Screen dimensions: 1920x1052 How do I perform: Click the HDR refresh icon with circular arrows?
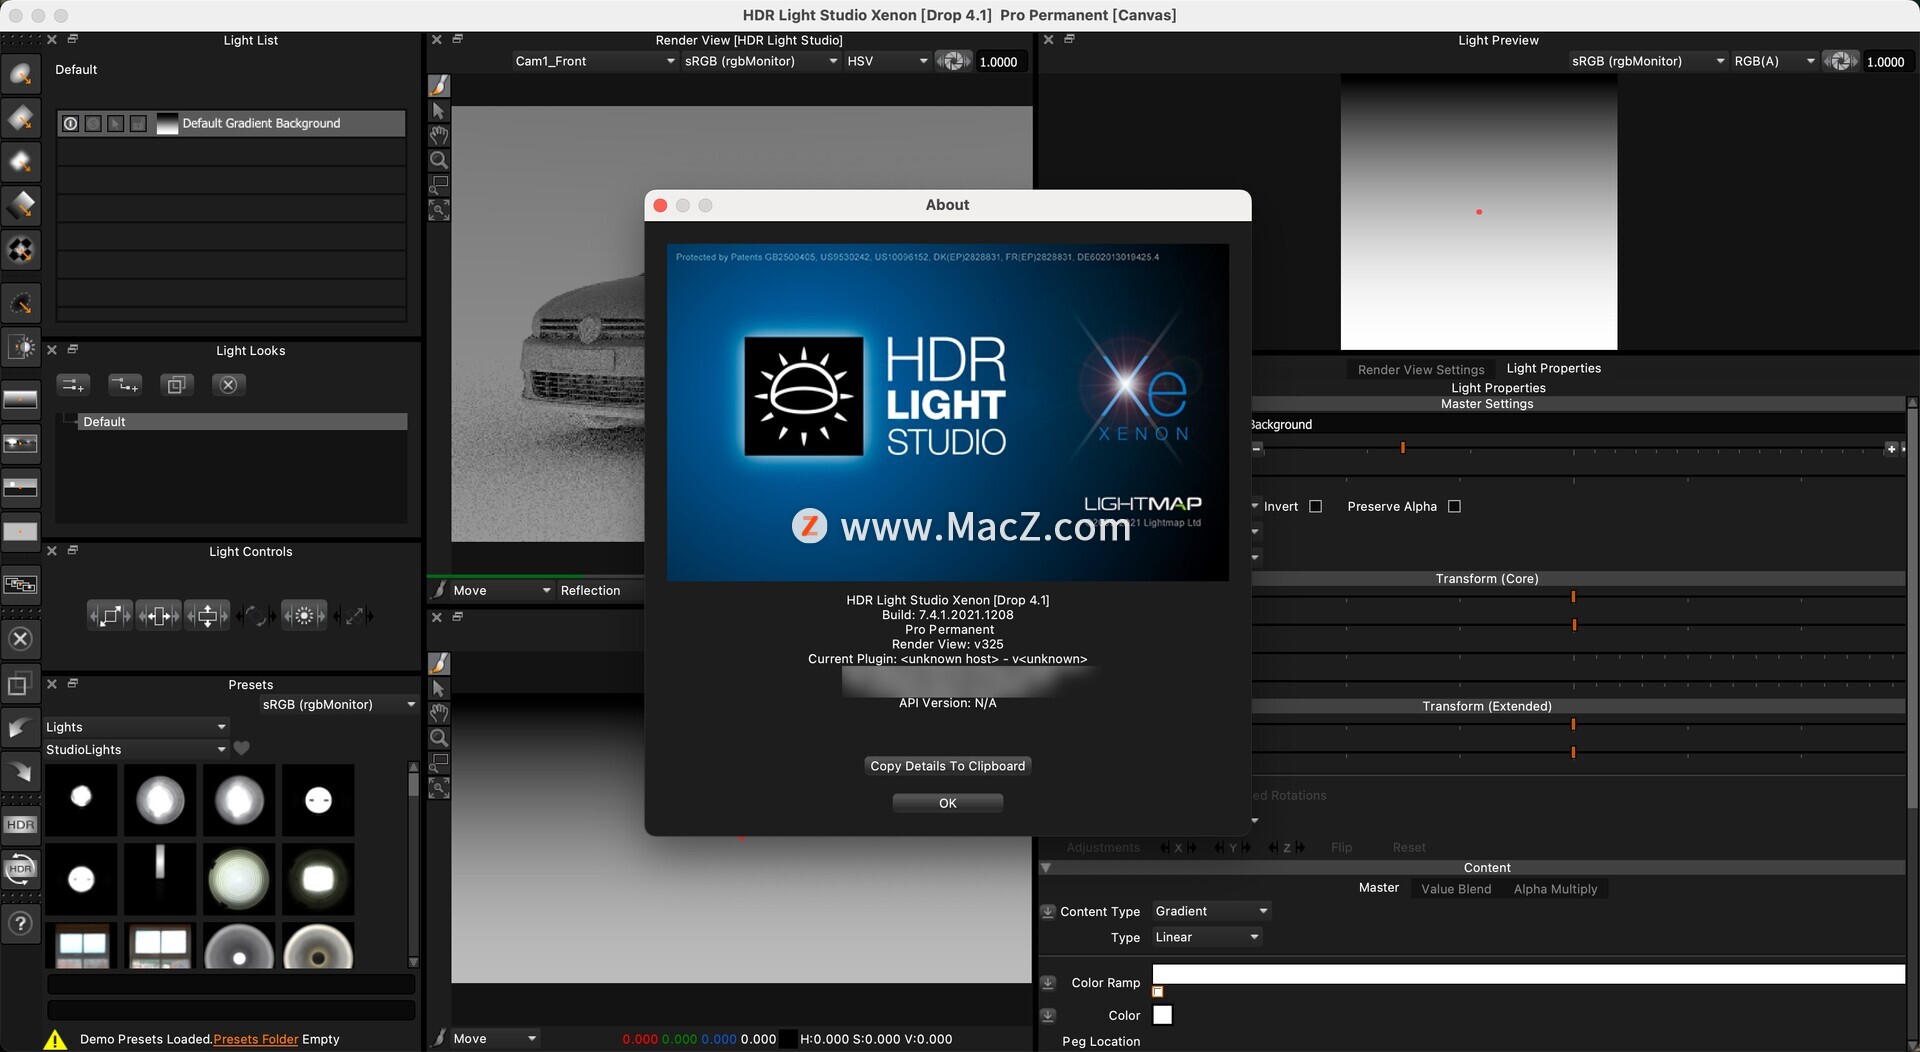tap(21, 869)
